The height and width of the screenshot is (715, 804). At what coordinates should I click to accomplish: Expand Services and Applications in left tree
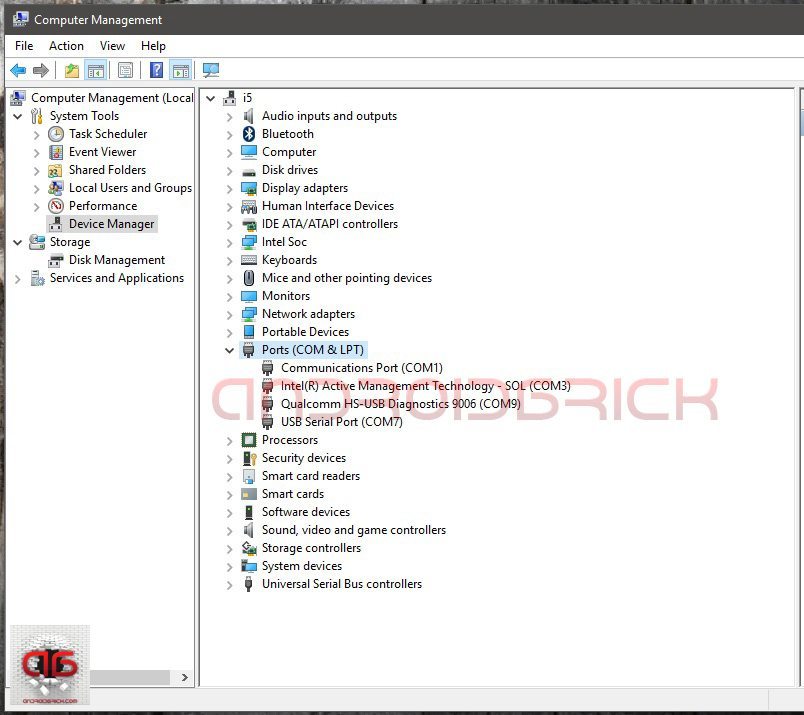(x=18, y=279)
